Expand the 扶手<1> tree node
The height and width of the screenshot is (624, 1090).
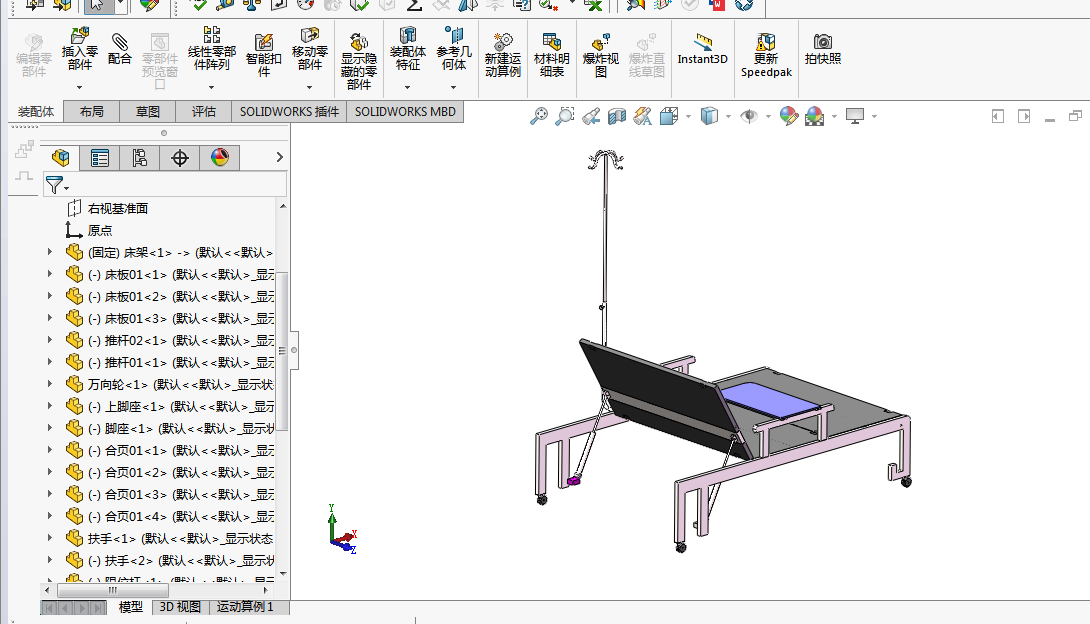(49, 538)
